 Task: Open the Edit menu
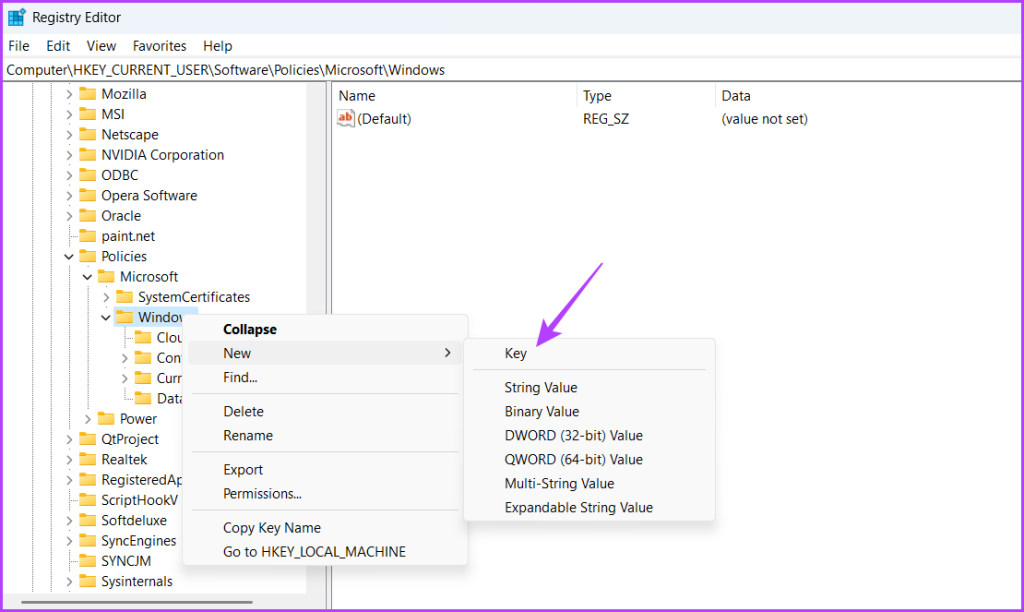(57, 46)
